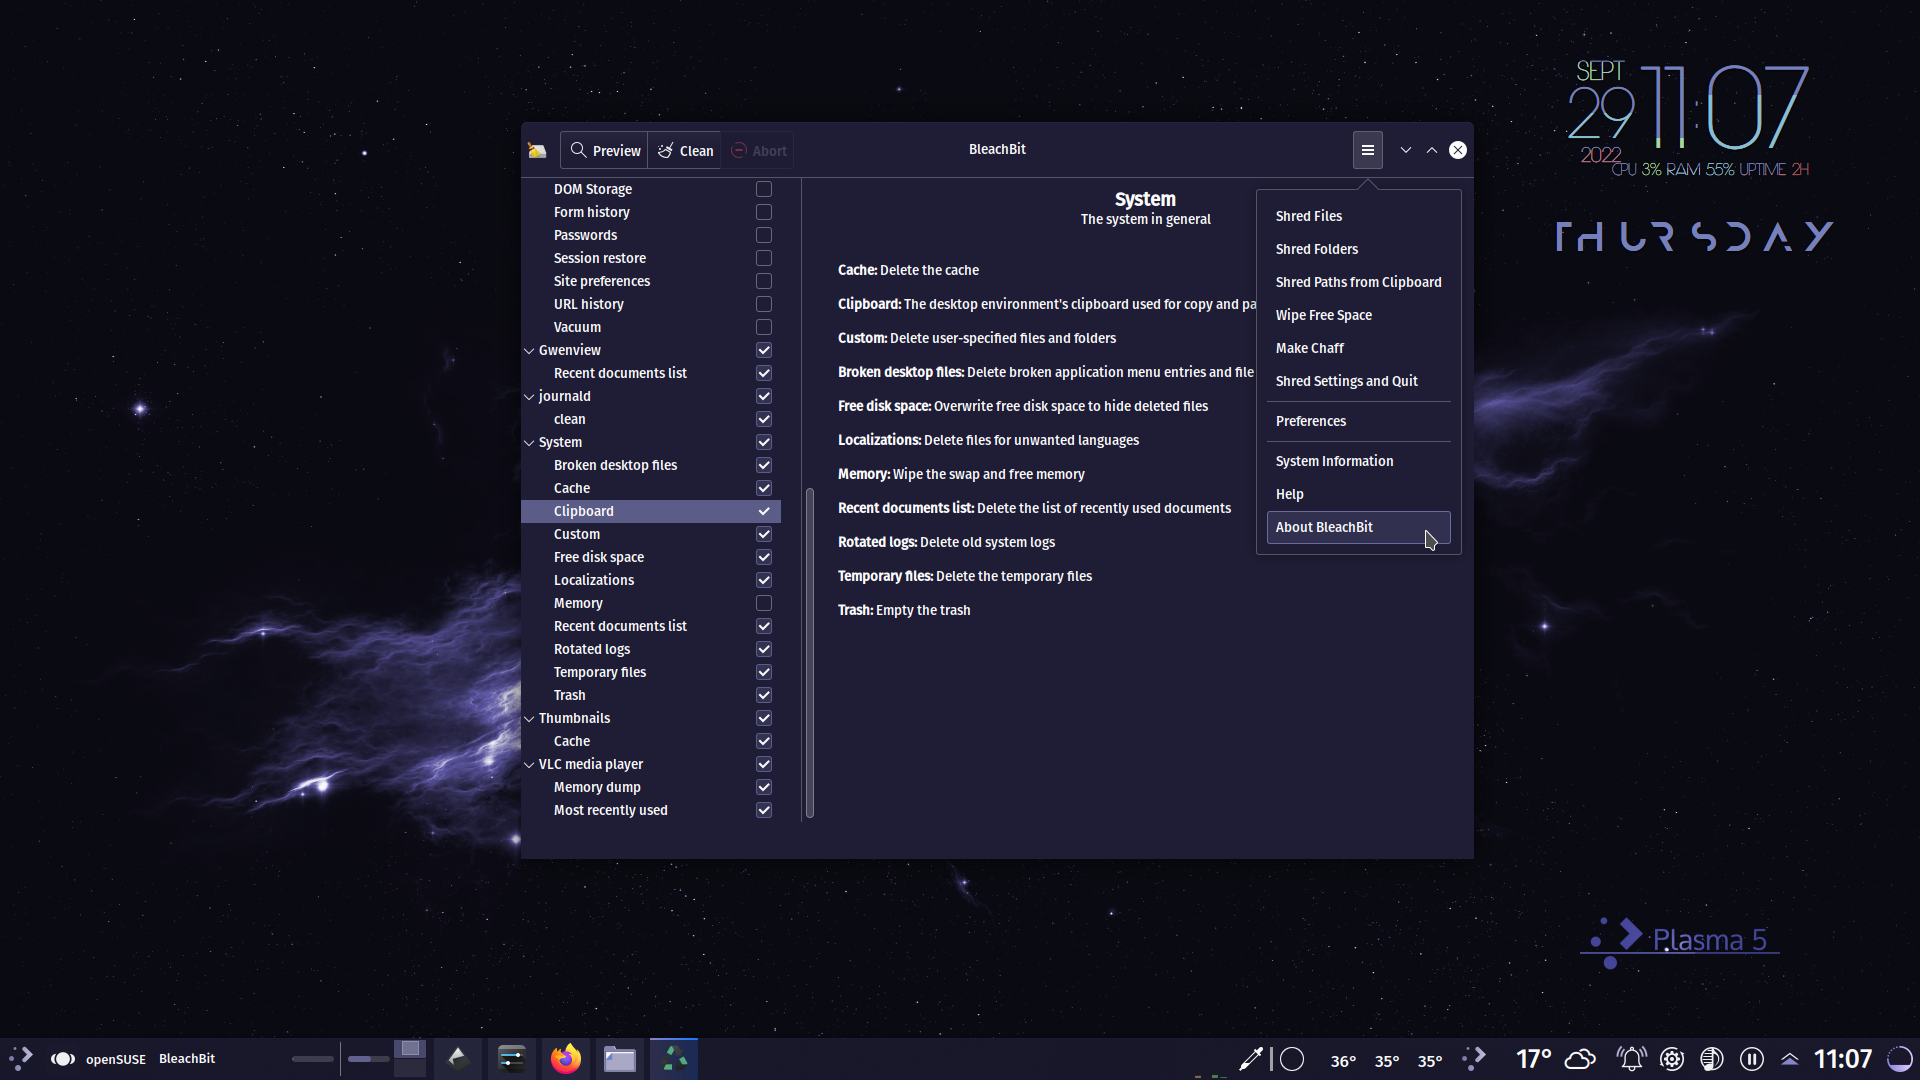Click the Plasma logo icon in the system tray
1920x1080 pixels.
pyautogui.click(x=1474, y=1059)
